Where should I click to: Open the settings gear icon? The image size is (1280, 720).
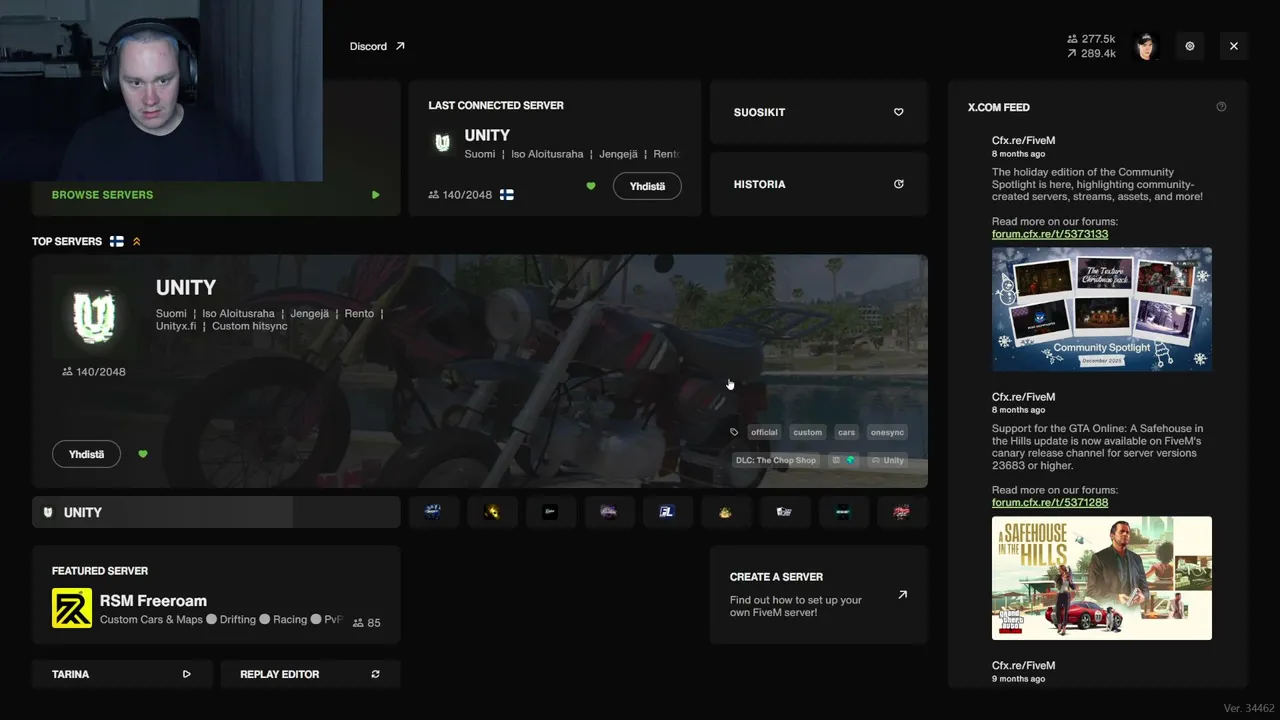point(1190,46)
